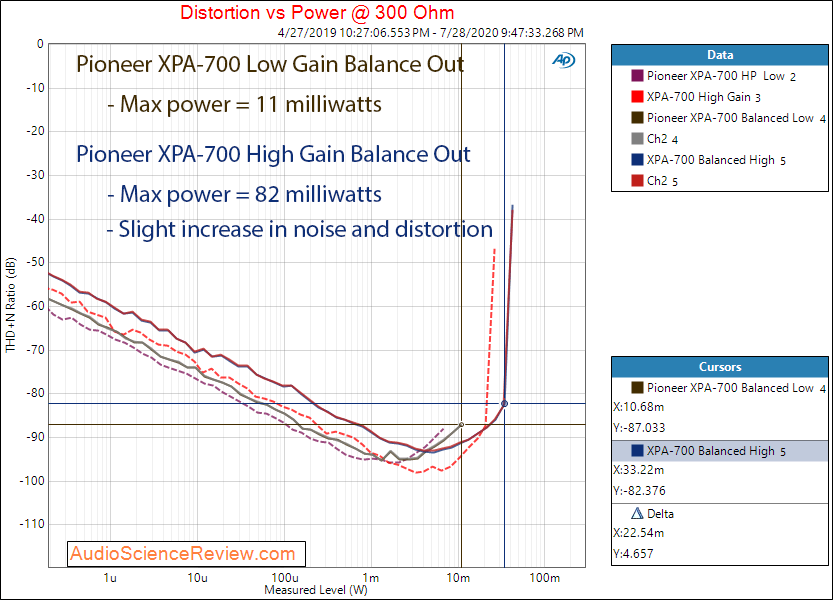Click the '-110' y-axis tick label
Image resolution: width=833 pixels, height=600 pixels.
coord(32,524)
